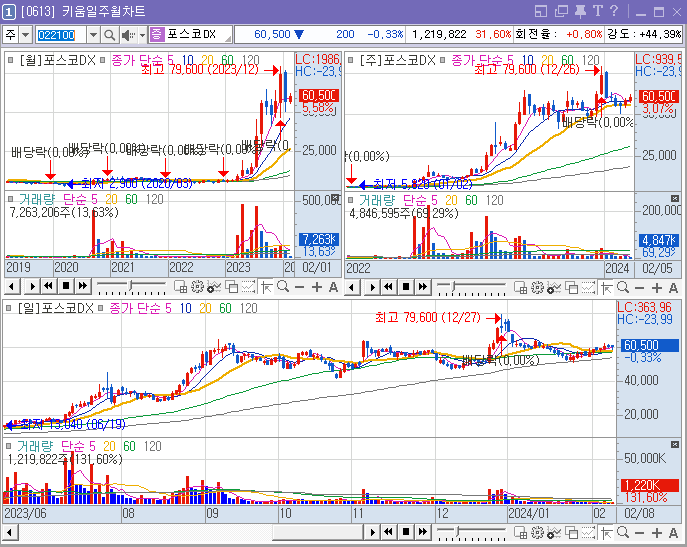The width and height of the screenshot is (687, 547).
Task: Stop the monthly chart playback
Action: click(x=66, y=287)
